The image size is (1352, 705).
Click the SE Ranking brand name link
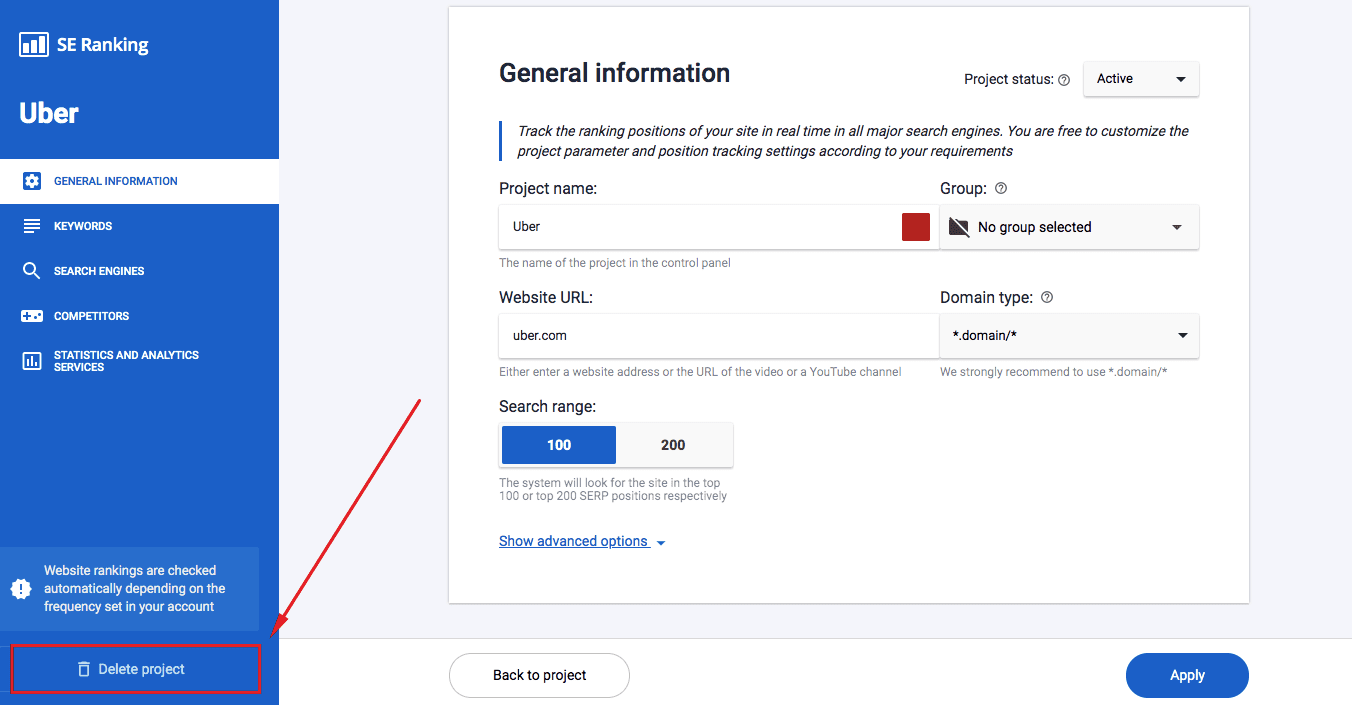[103, 44]
